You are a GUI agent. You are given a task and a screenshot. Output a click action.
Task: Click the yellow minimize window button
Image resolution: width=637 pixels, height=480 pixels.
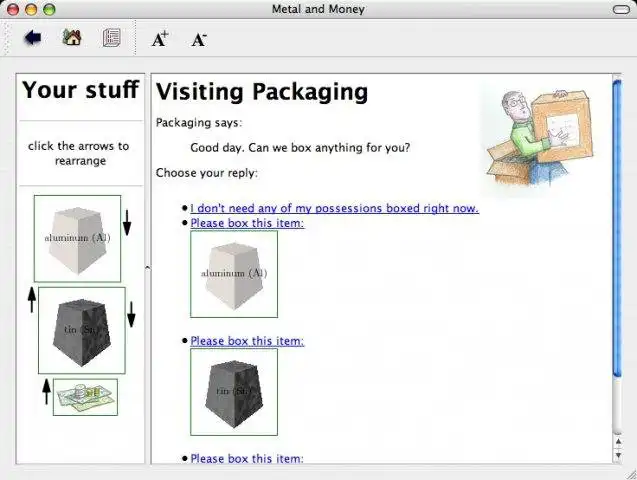click(x=31, y=9)
